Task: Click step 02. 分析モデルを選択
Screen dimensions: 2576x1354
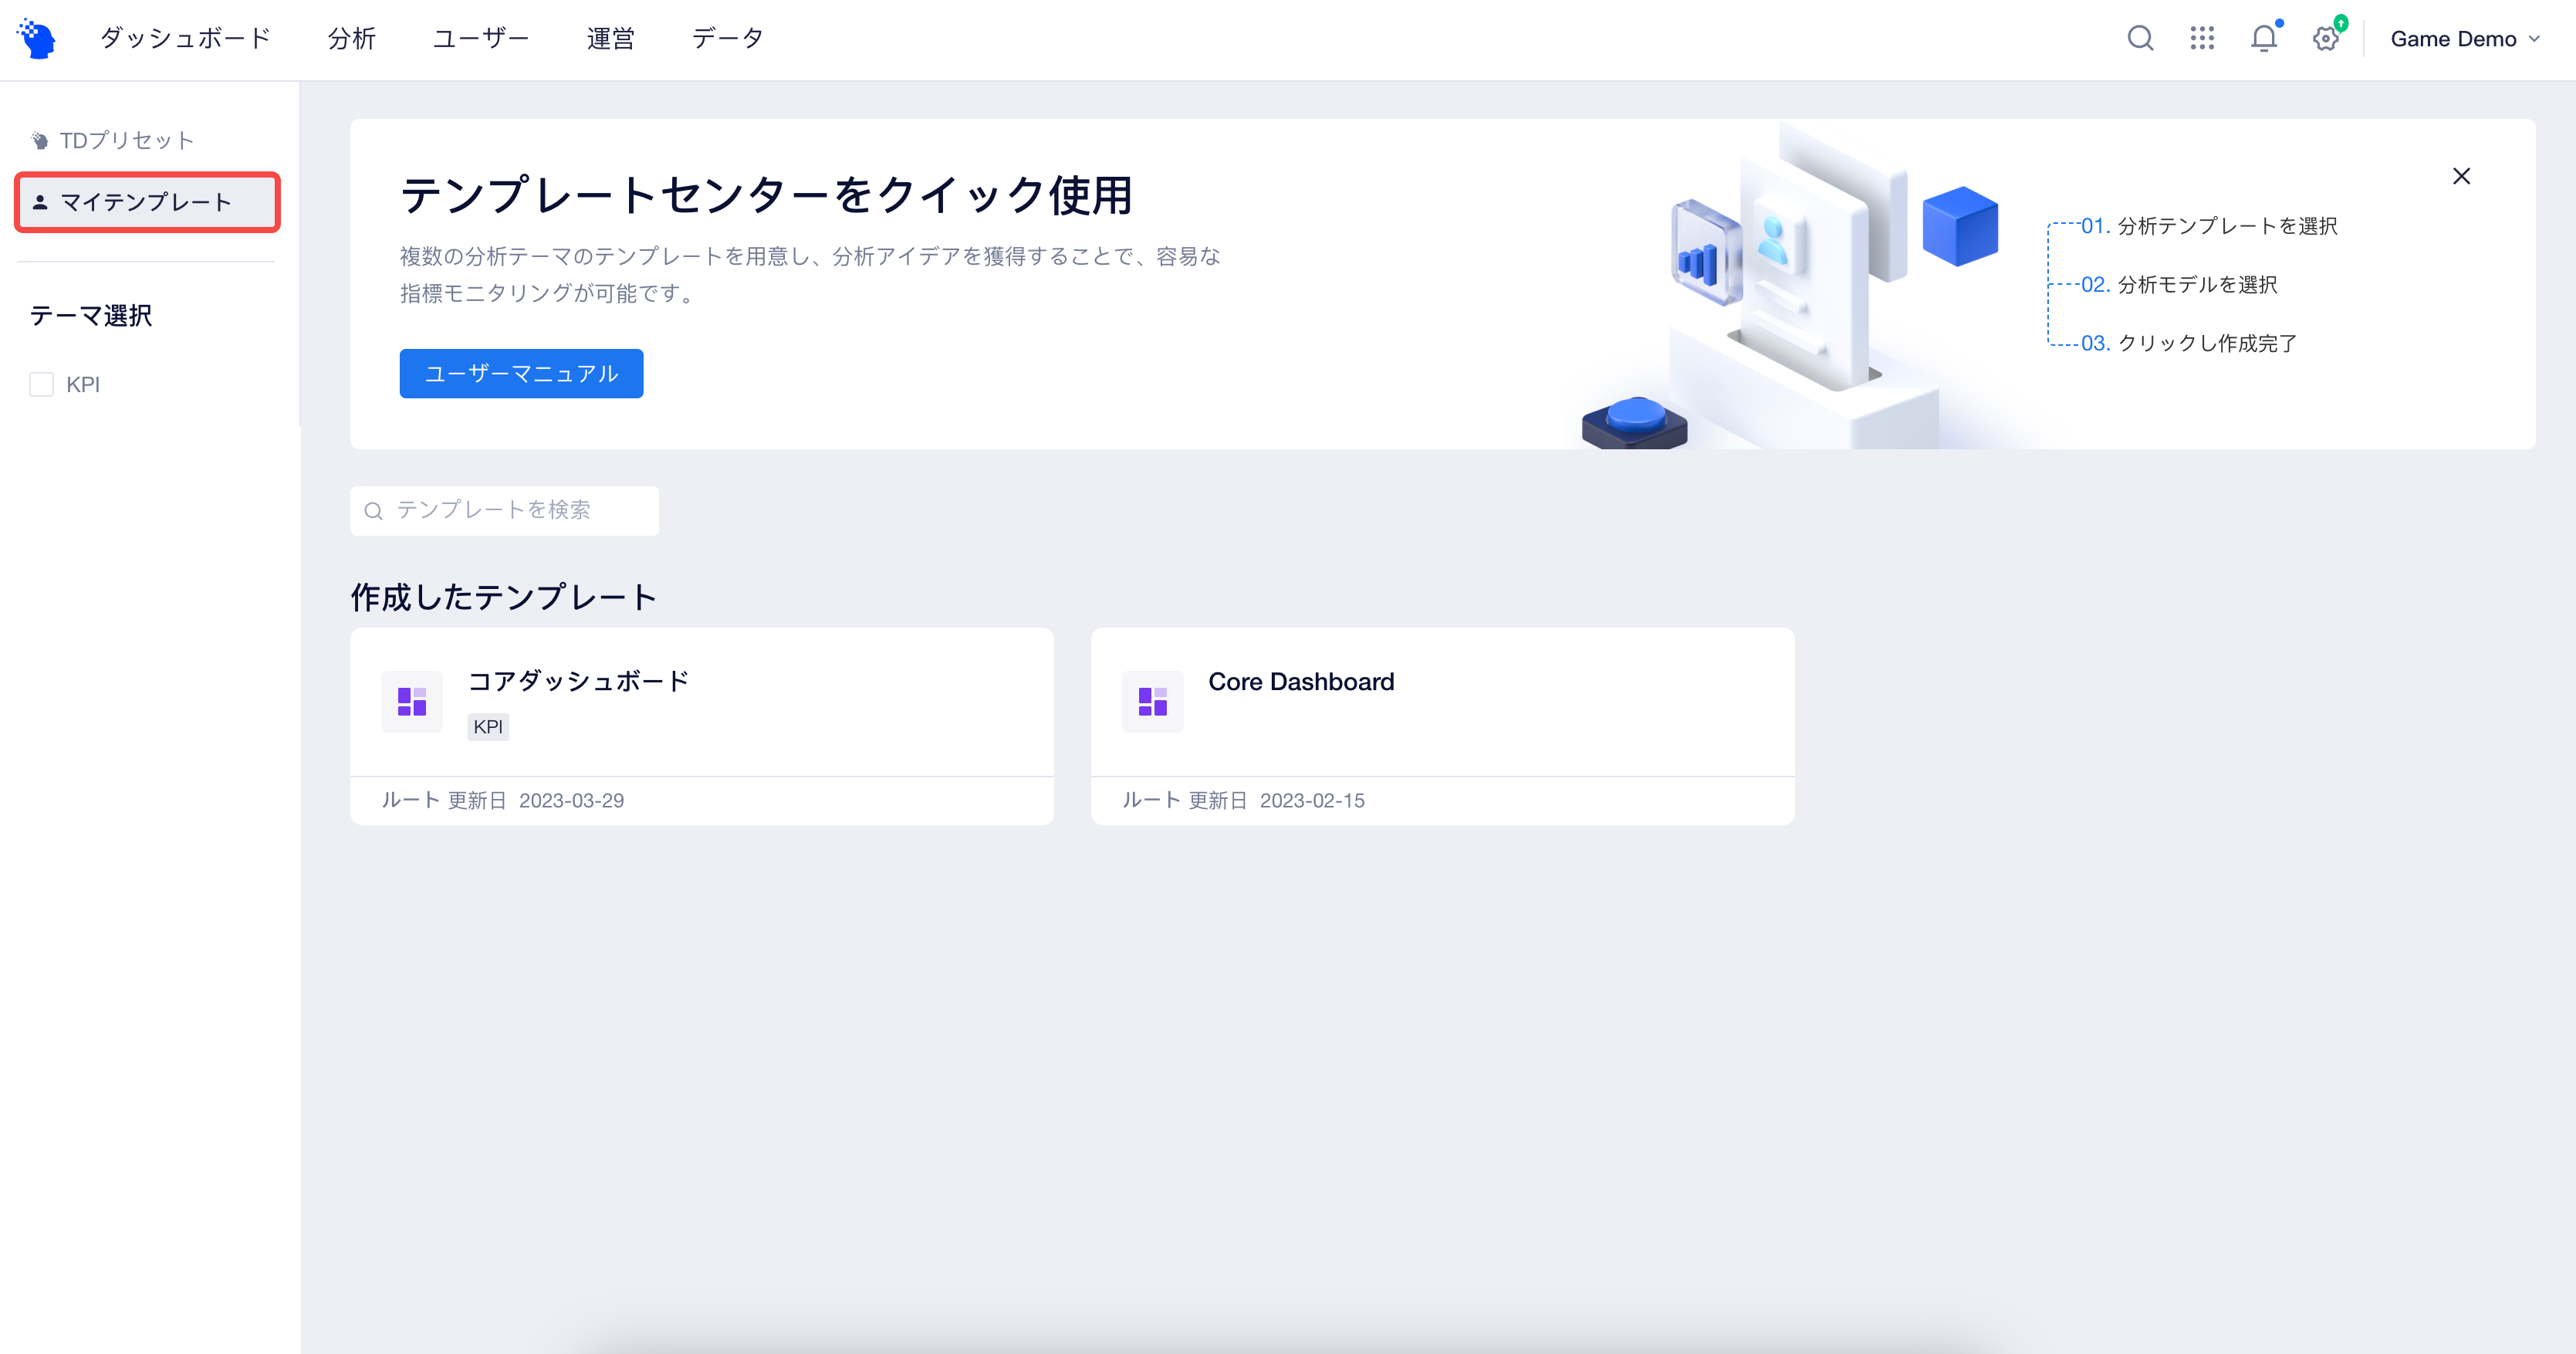Action: [2179, 285]
